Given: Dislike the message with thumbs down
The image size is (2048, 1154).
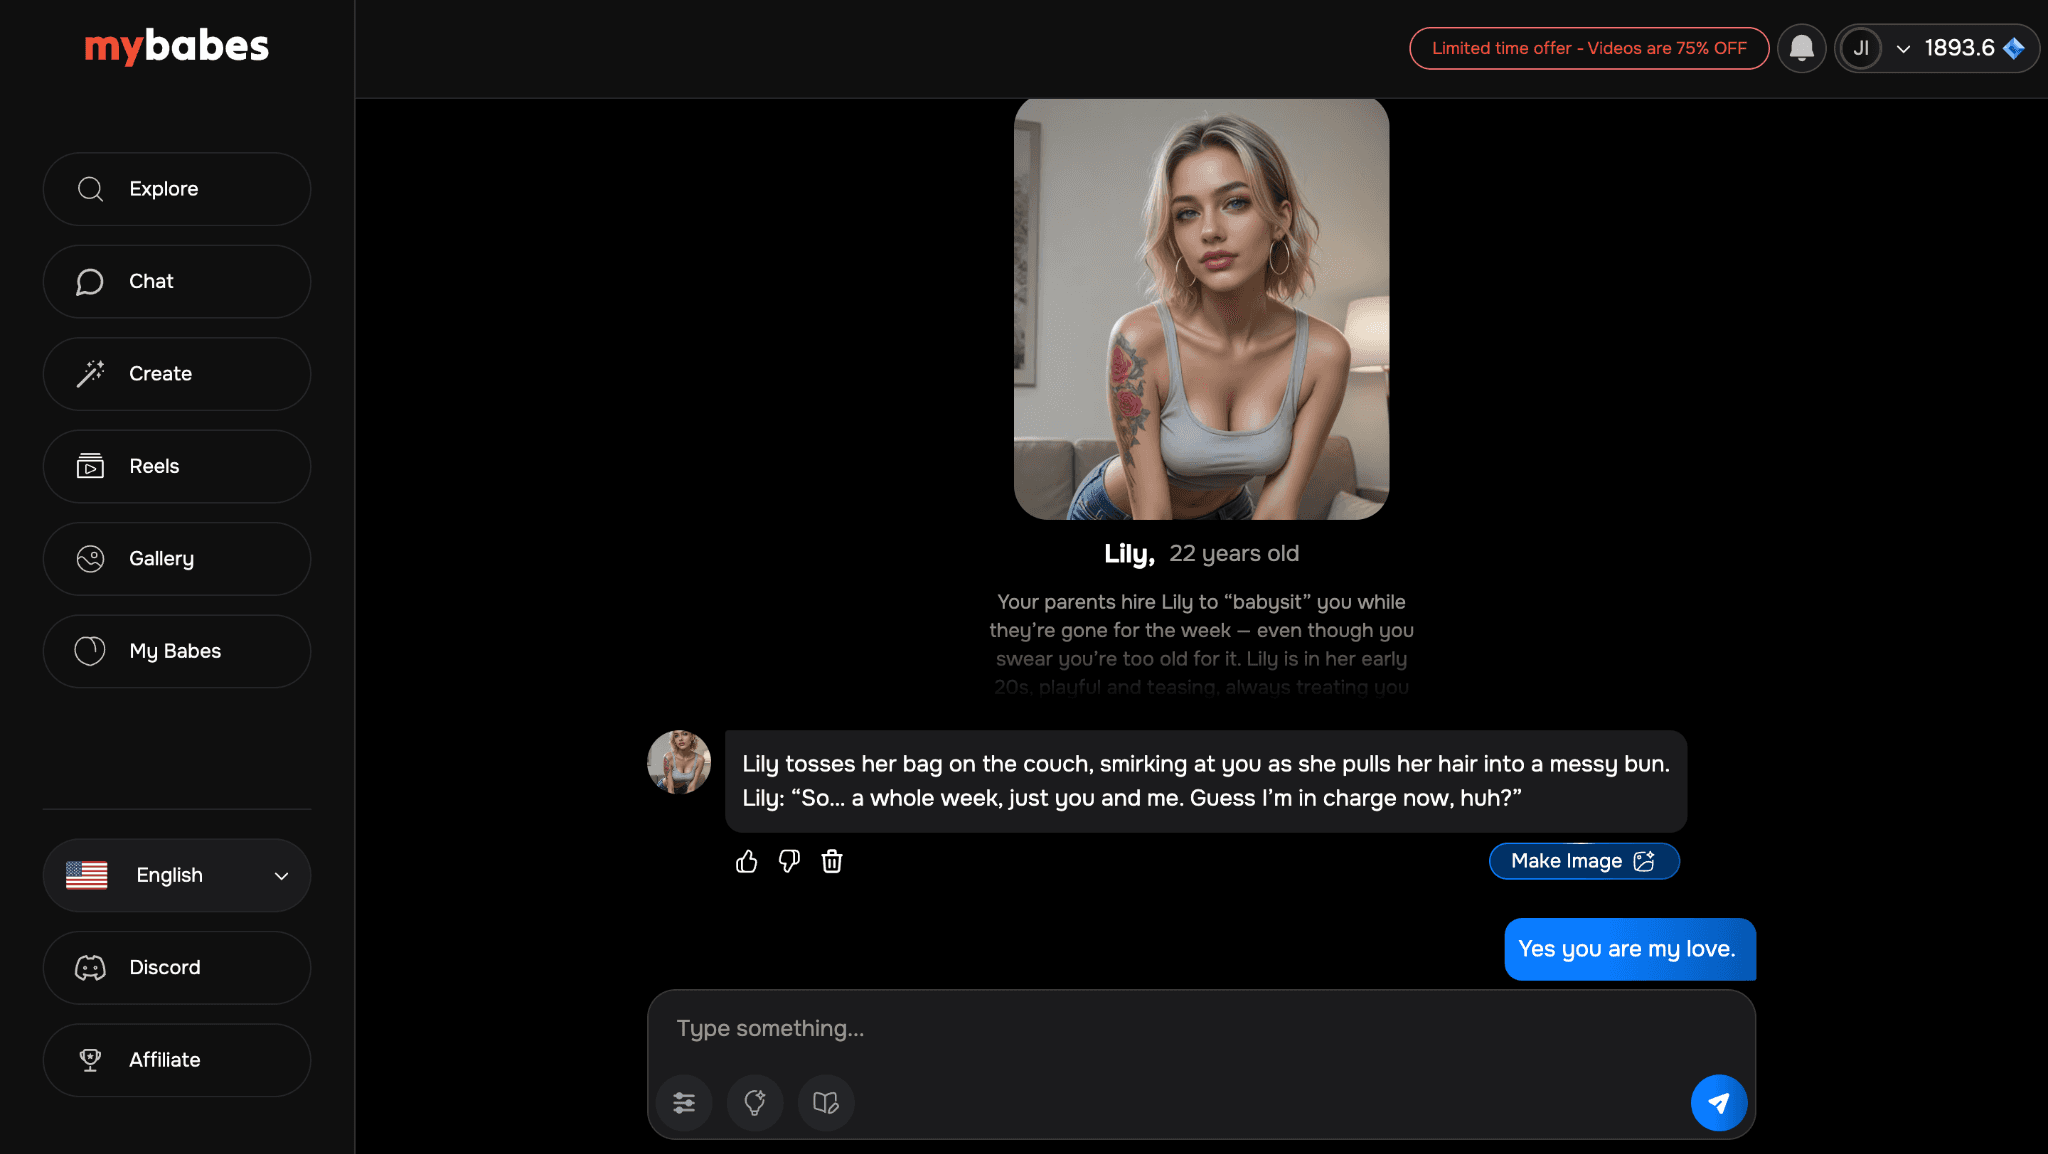Looking at the screenshot, I should tap(789, 861).
